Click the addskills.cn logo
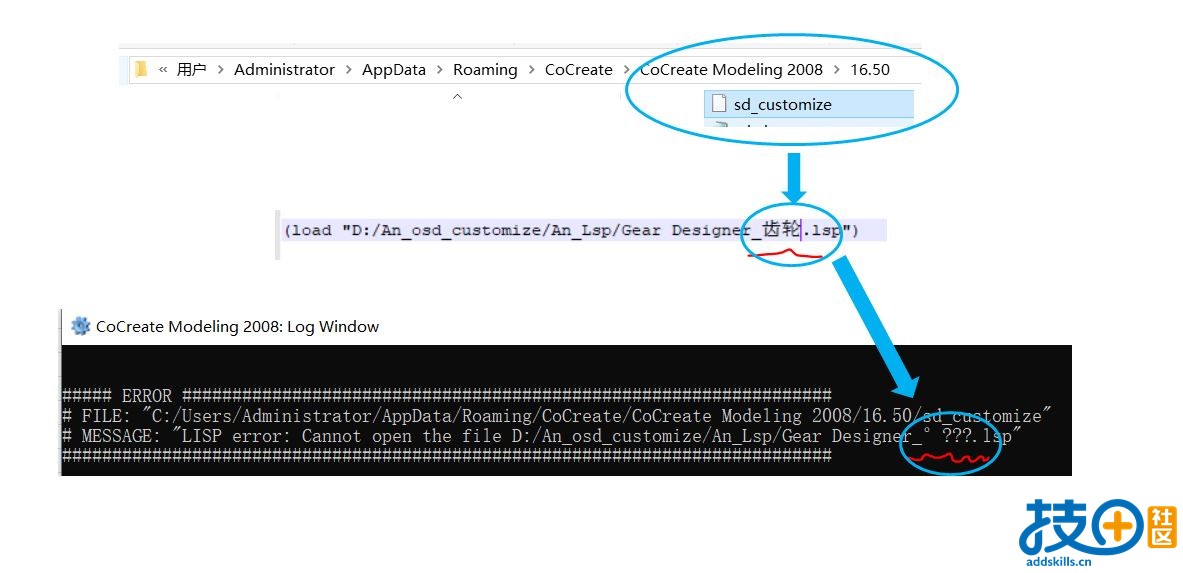 click(x=1098, y=534)
